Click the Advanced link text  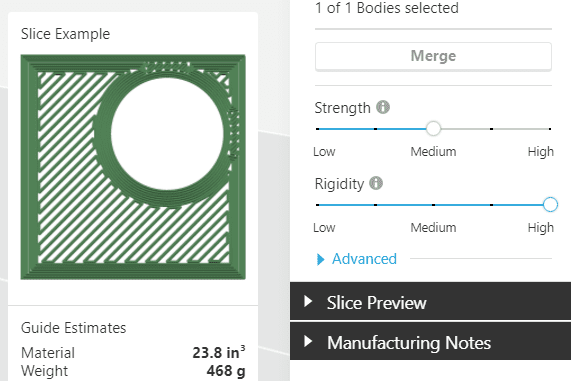coord(364,259)
